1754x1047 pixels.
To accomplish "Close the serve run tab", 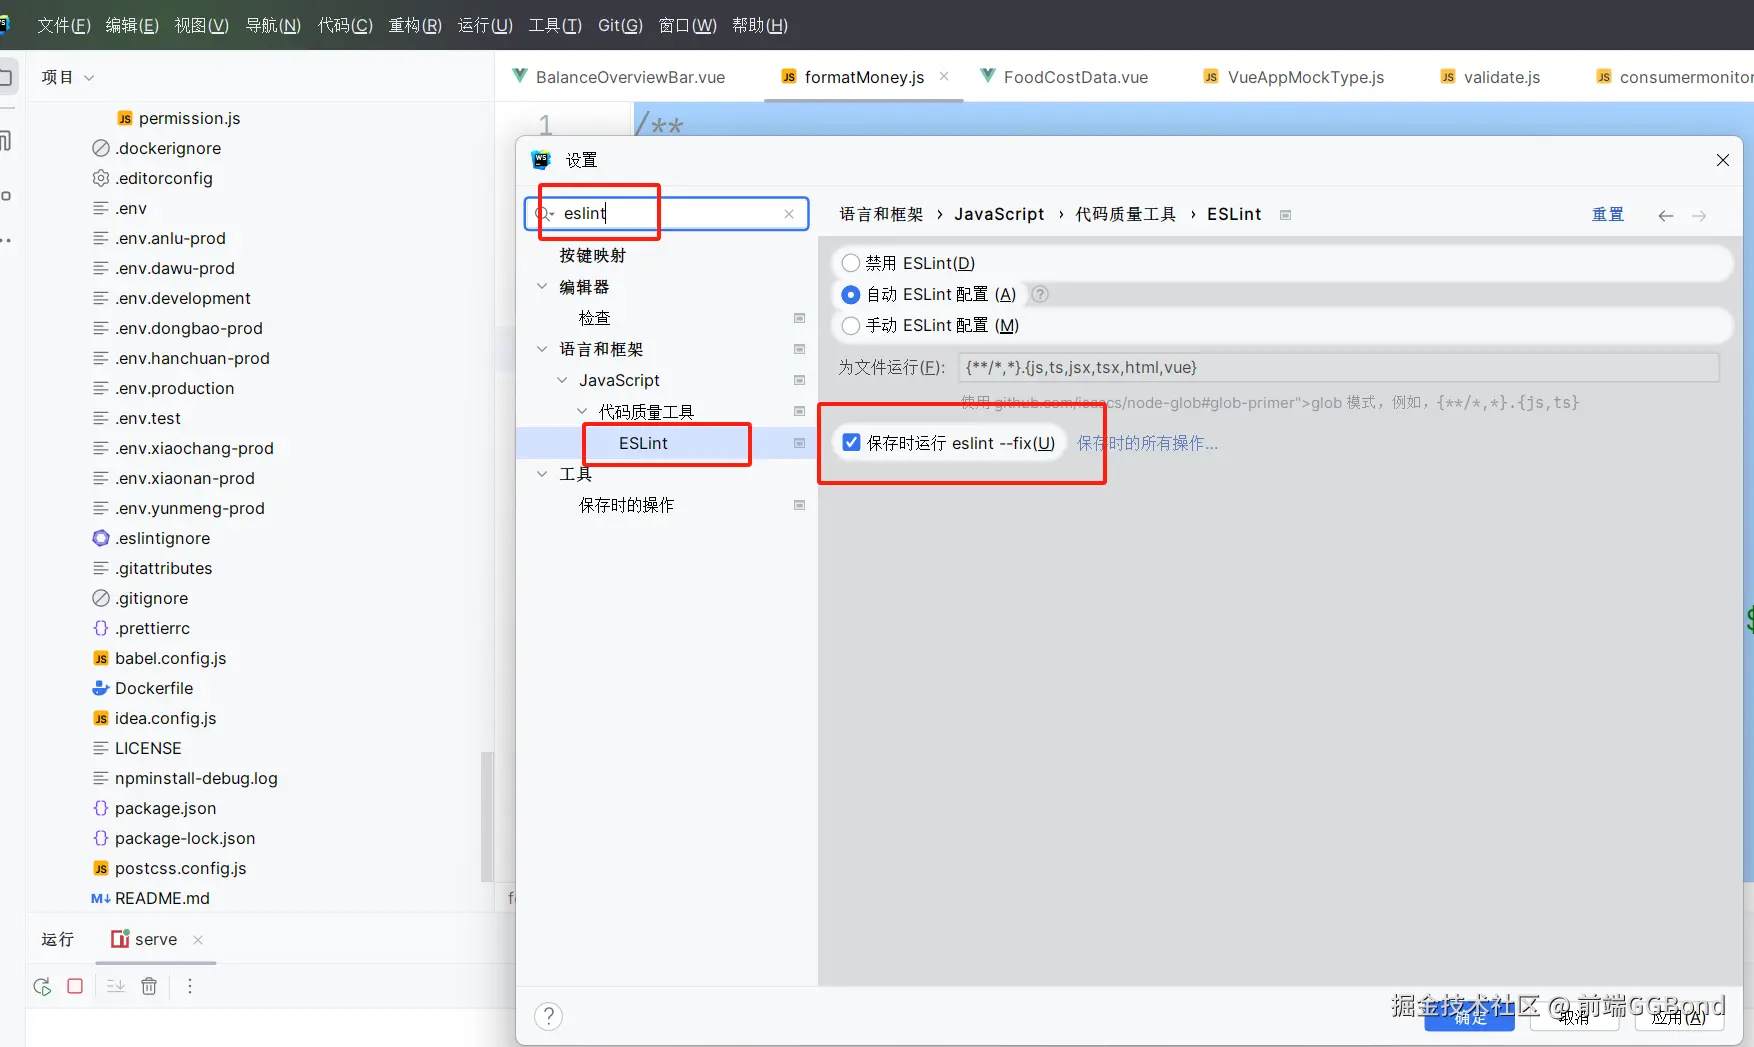I will [198, 939].
